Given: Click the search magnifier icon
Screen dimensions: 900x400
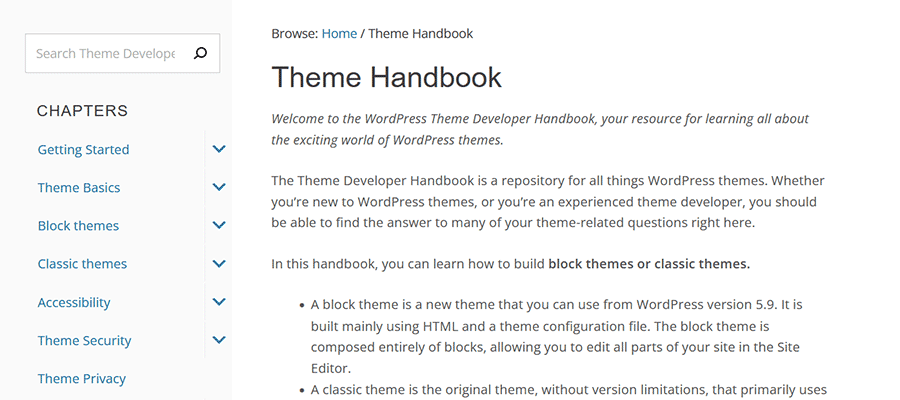Looking at the screenshot, I should pyautogui.click(x=200, y=54).
